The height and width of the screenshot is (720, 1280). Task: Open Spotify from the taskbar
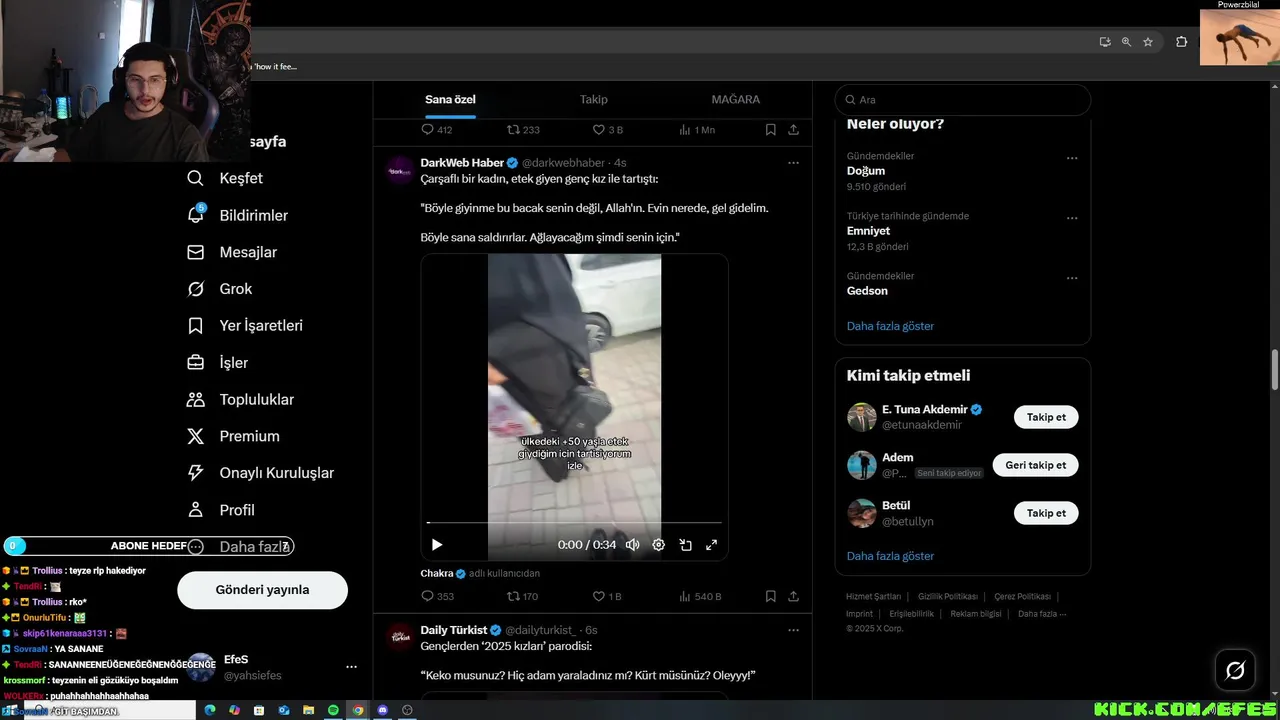click(333, 710)
